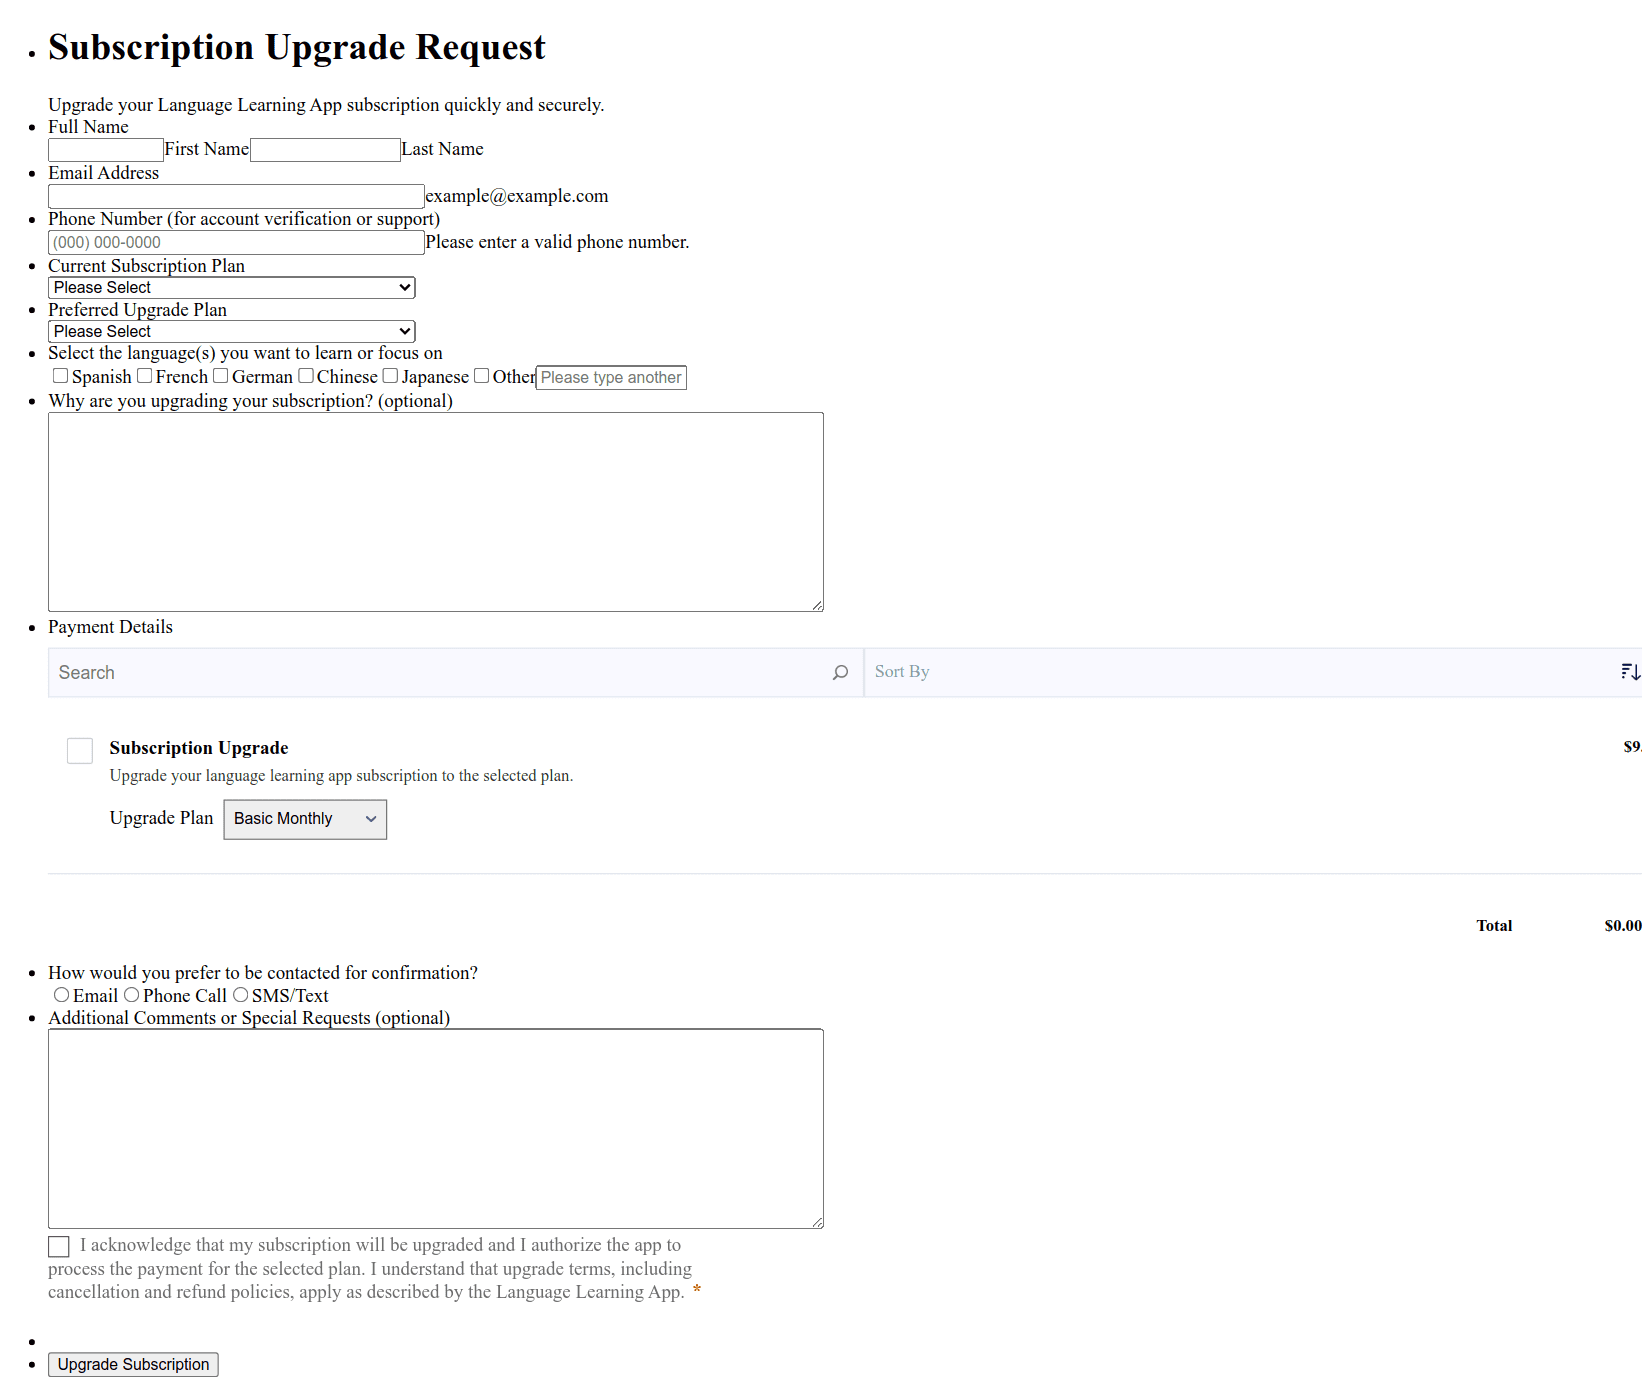Select the Email contact radio button
1642x1377 pixels.
point(62,995)
